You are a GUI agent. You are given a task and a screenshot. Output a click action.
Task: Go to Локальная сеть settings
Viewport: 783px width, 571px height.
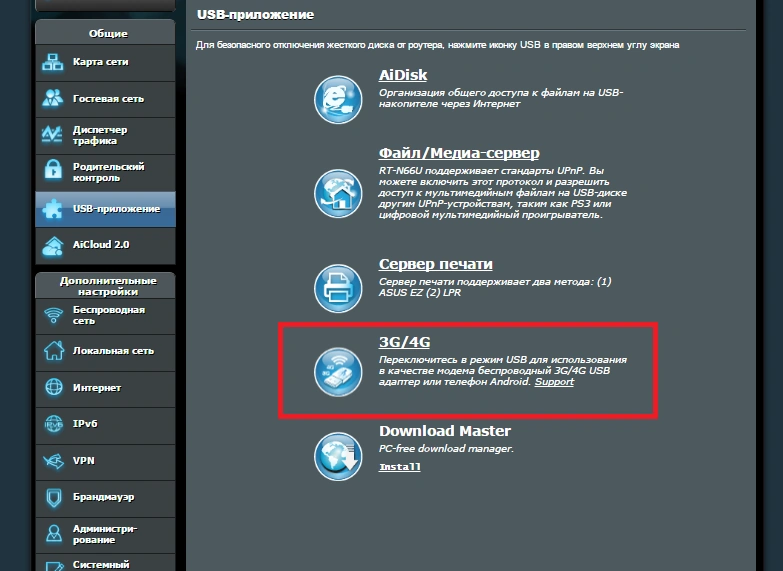pyautogui.click(x=105, y=351)
